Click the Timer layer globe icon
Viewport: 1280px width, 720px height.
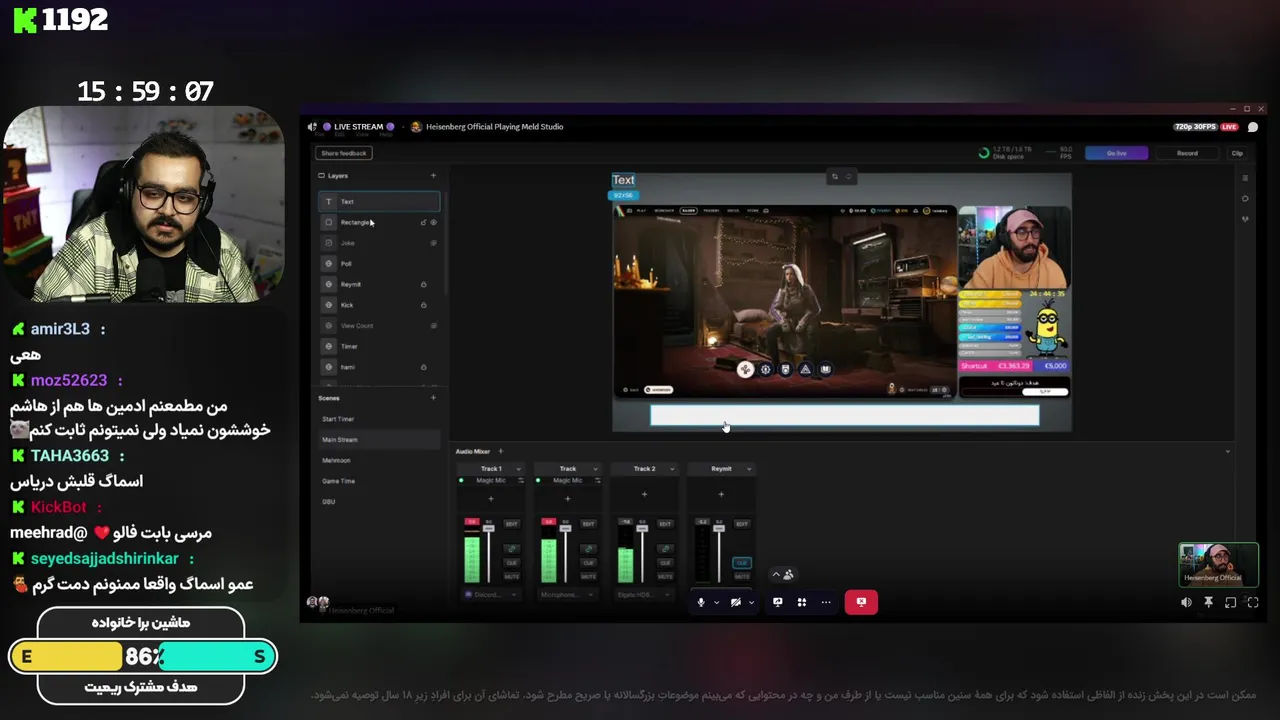click(328, 346)
